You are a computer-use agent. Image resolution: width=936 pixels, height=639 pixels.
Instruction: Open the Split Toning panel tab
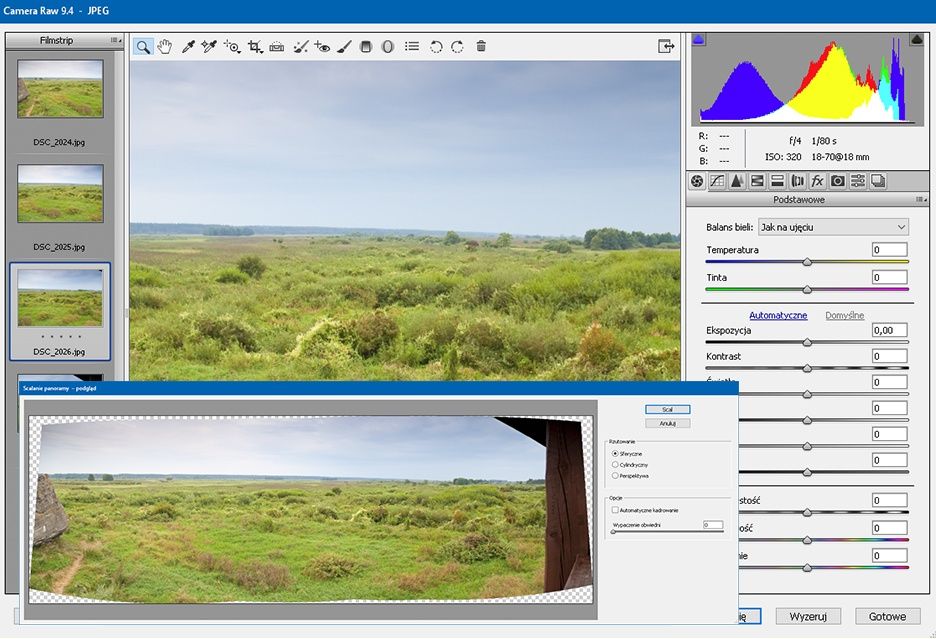(x=777, y=181)
